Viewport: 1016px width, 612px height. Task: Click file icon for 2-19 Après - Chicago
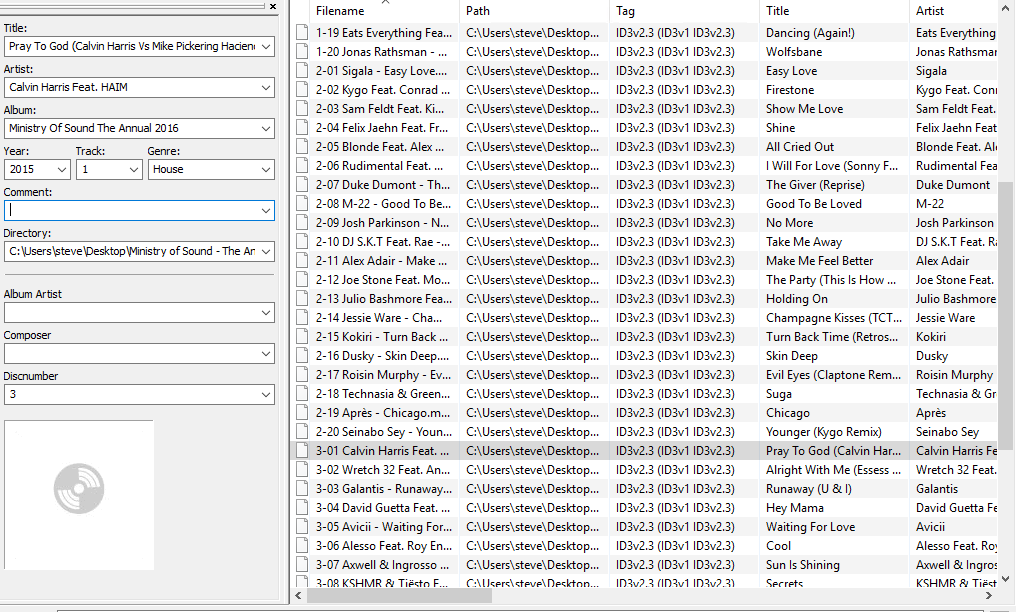302,413
